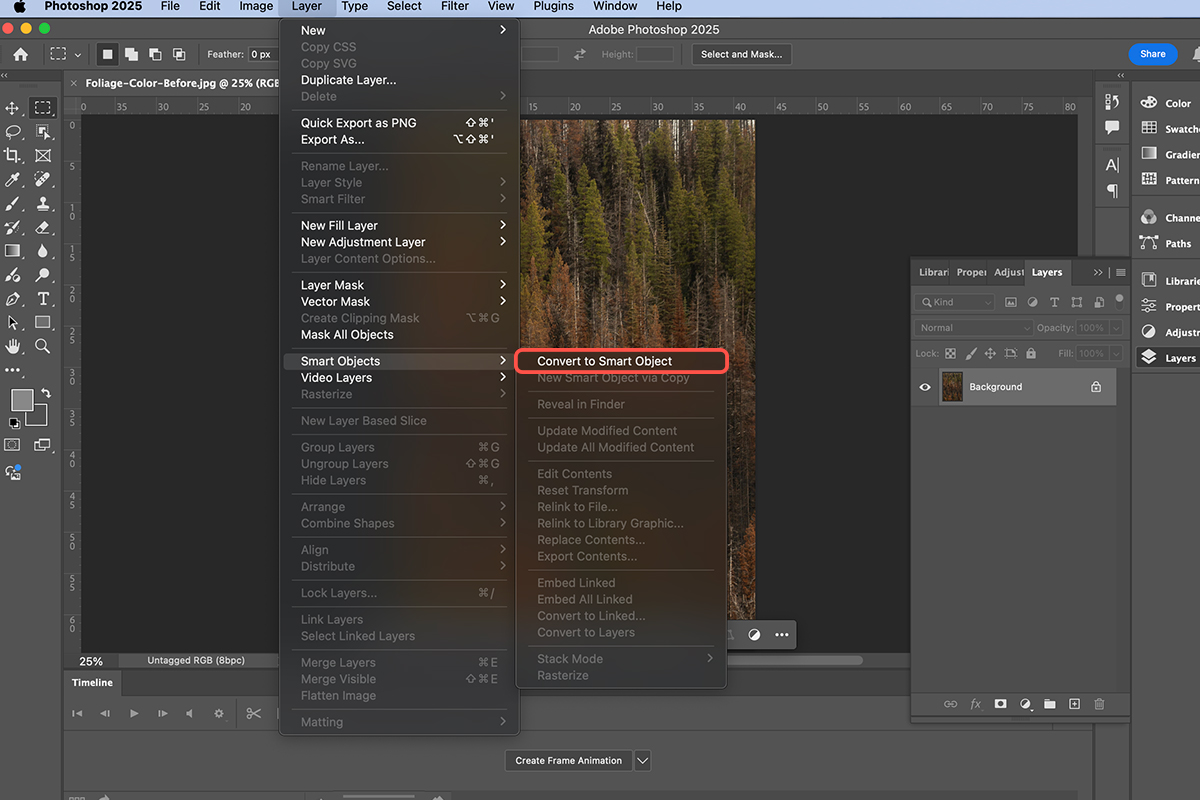This screenshot has width=1200, height=800.
Task: Pick the Eyedropper tool
Action: tap(13, 180)
